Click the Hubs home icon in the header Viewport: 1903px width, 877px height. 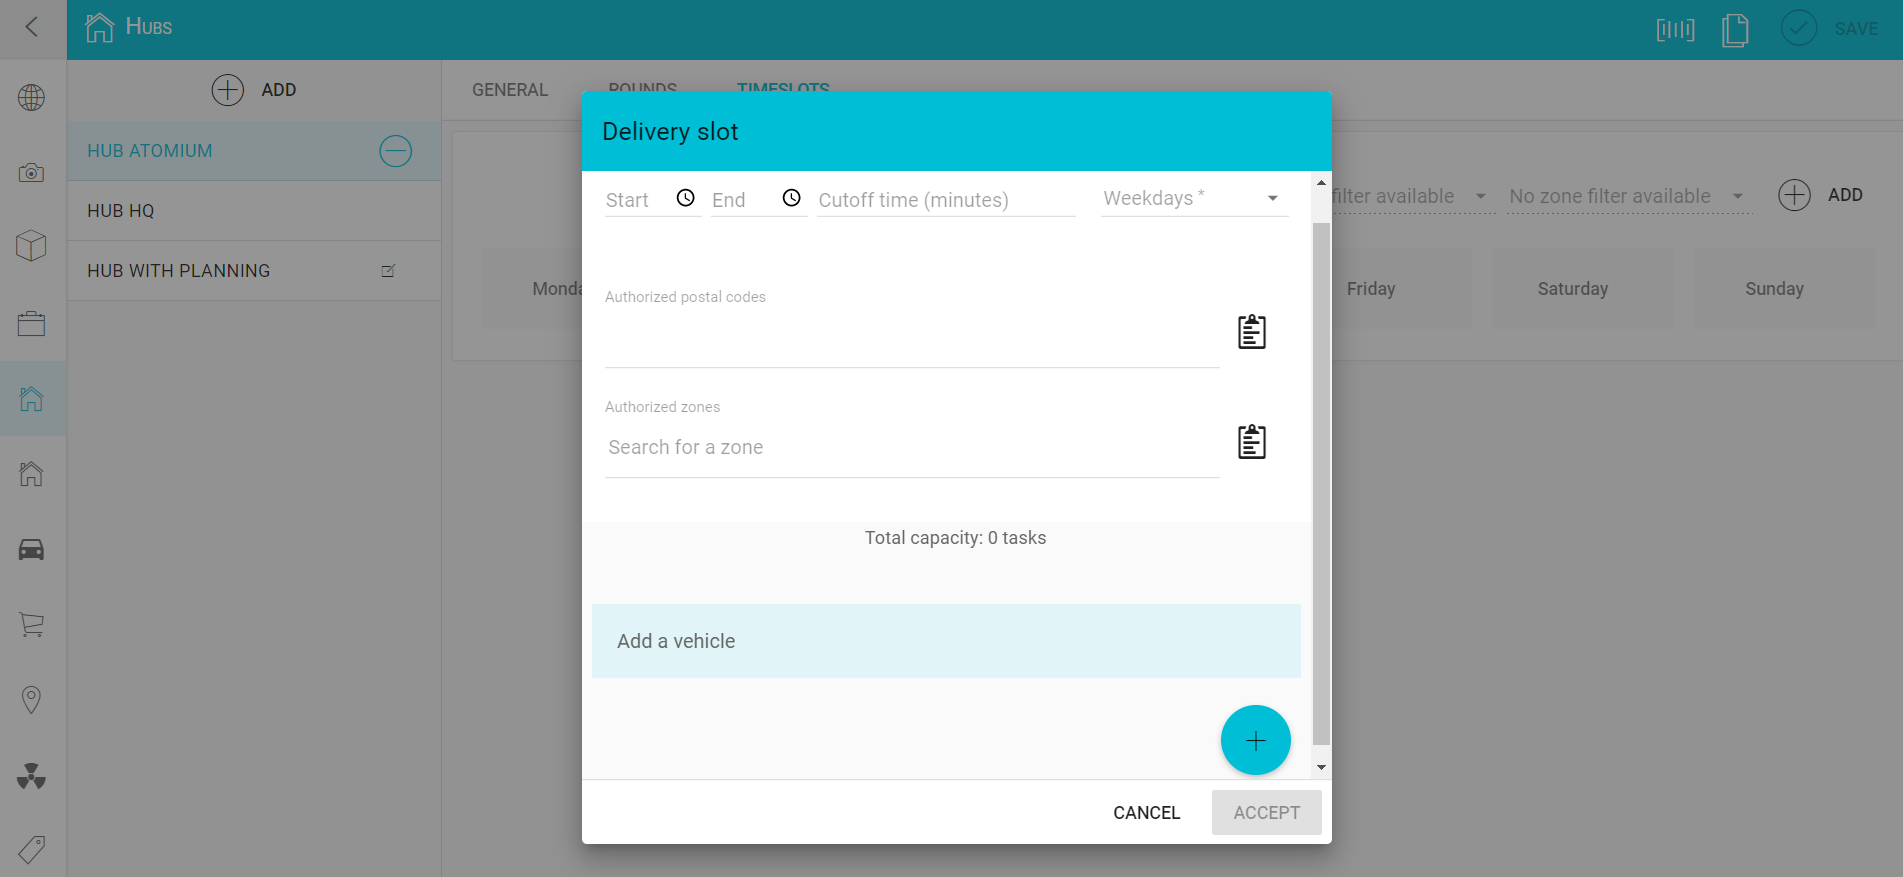tap(99, 28)
